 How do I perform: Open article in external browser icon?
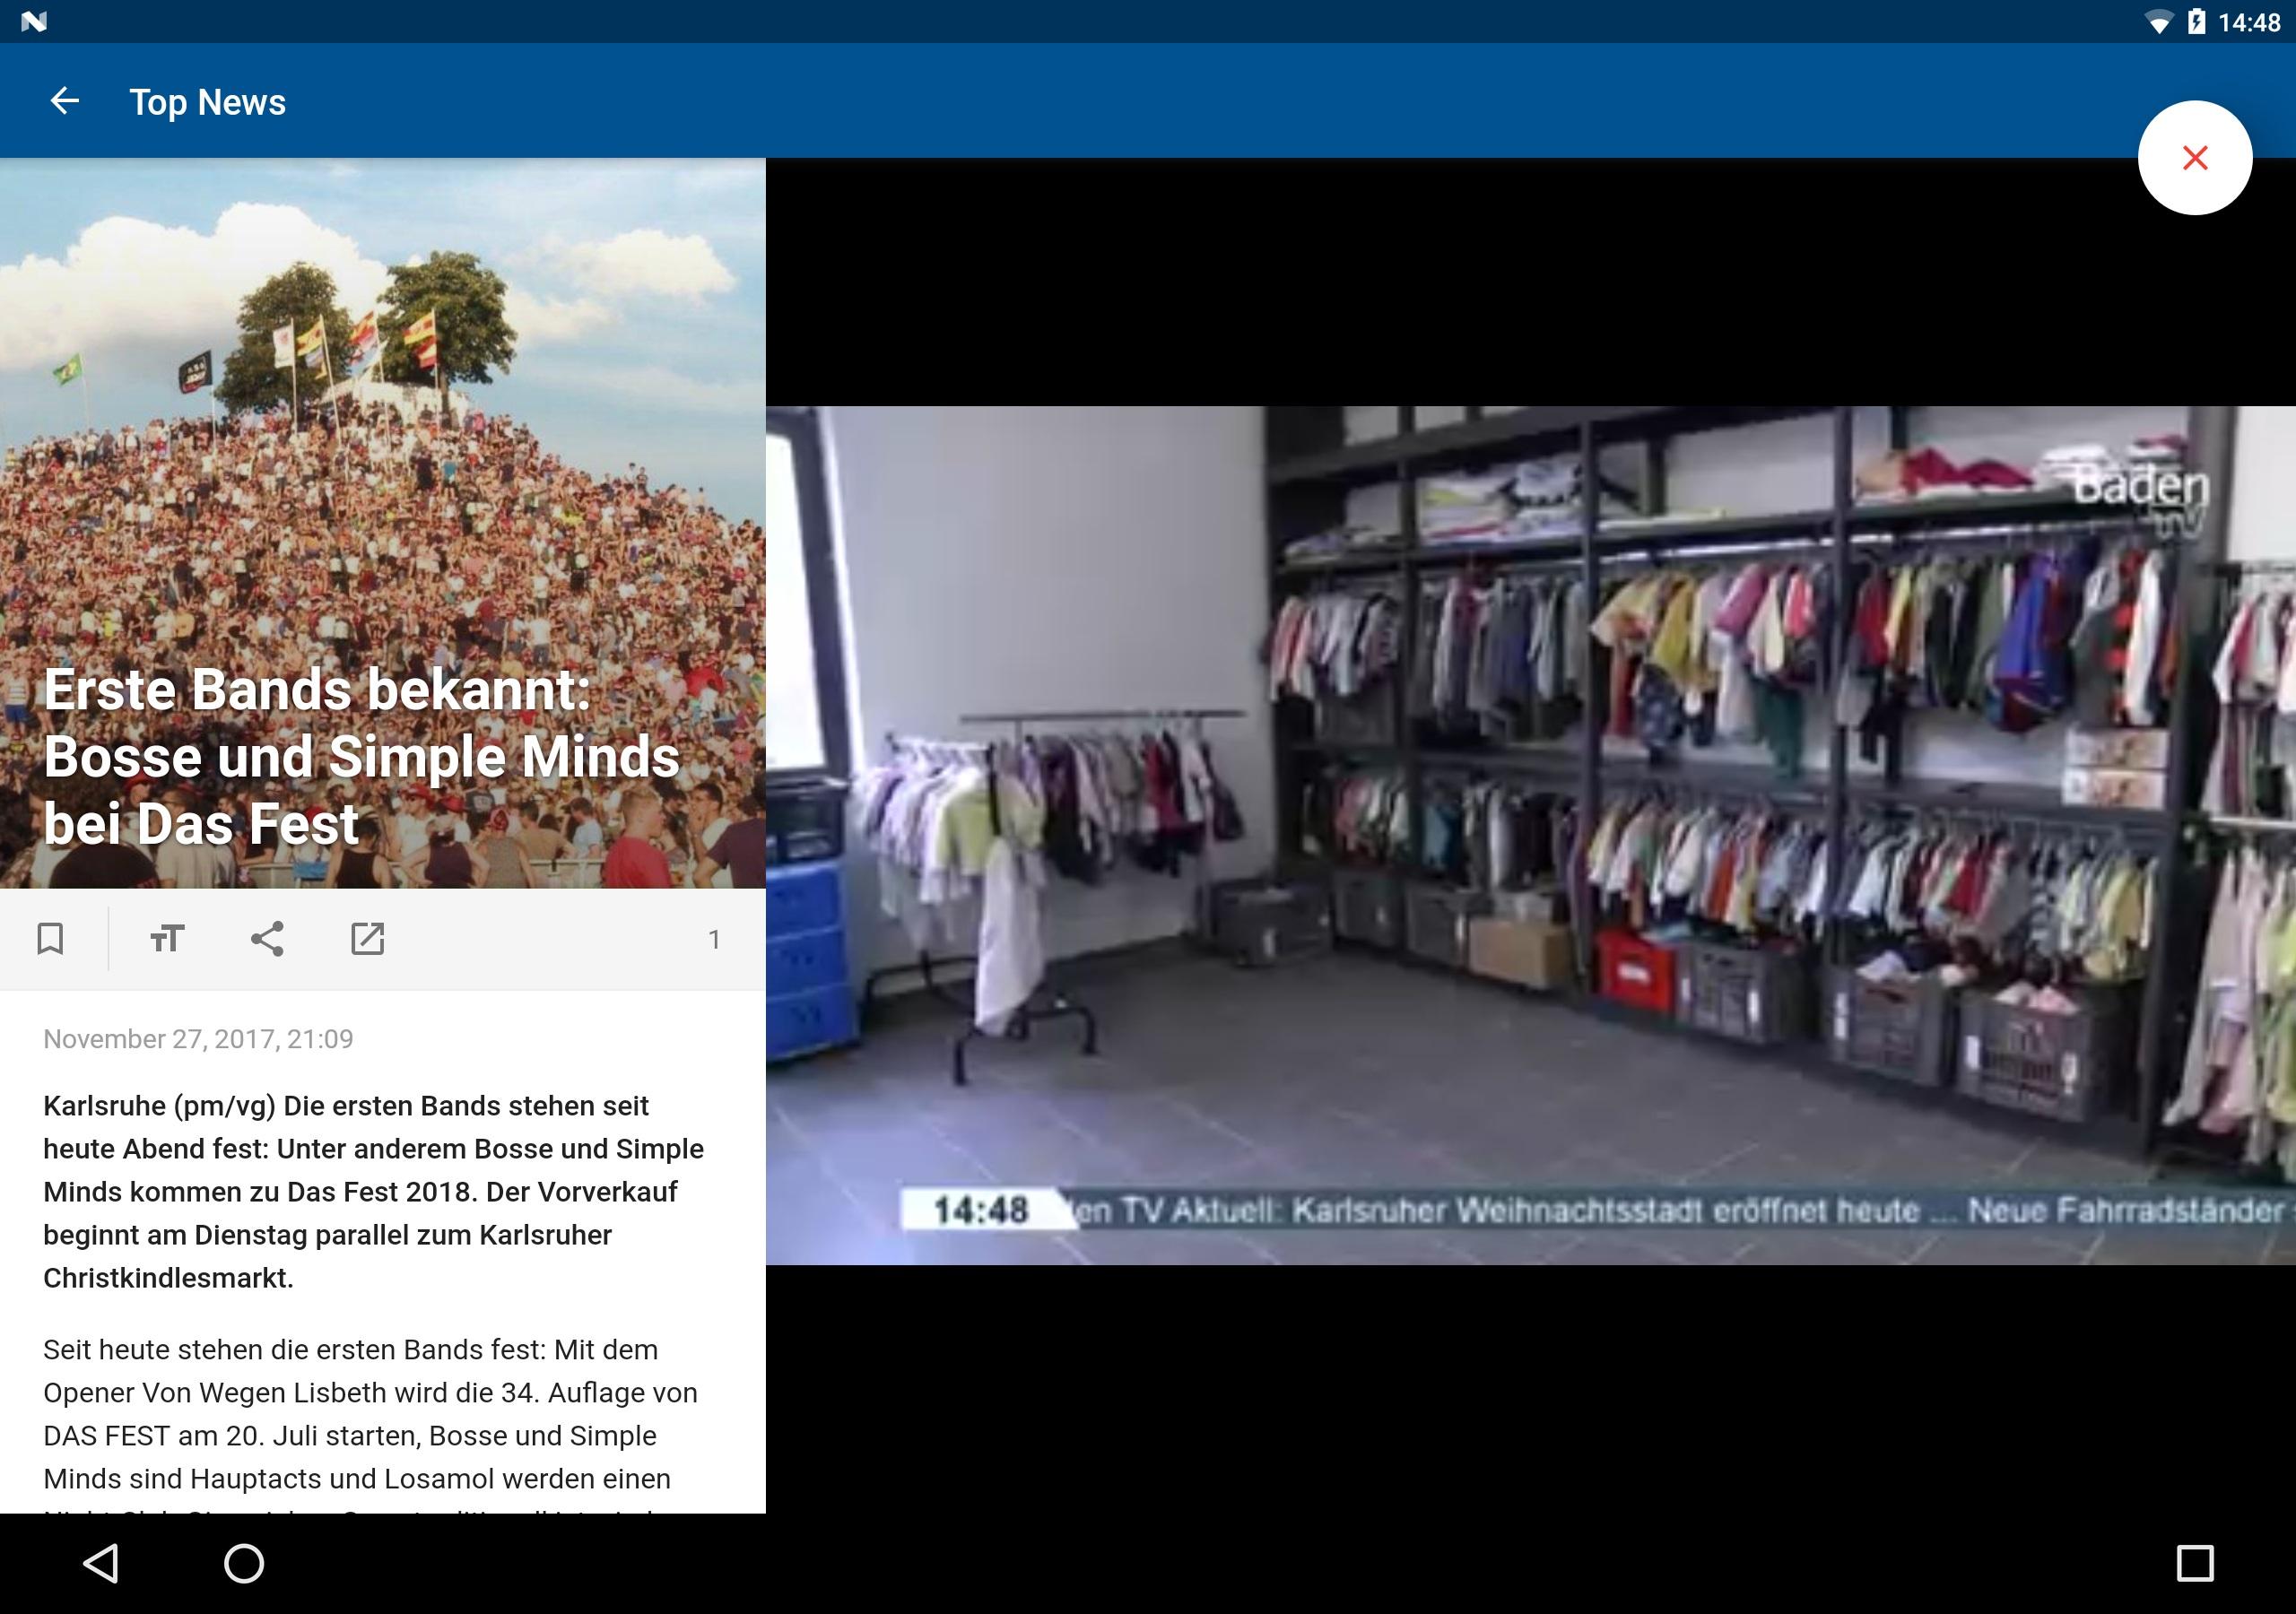tap(367, 939)
